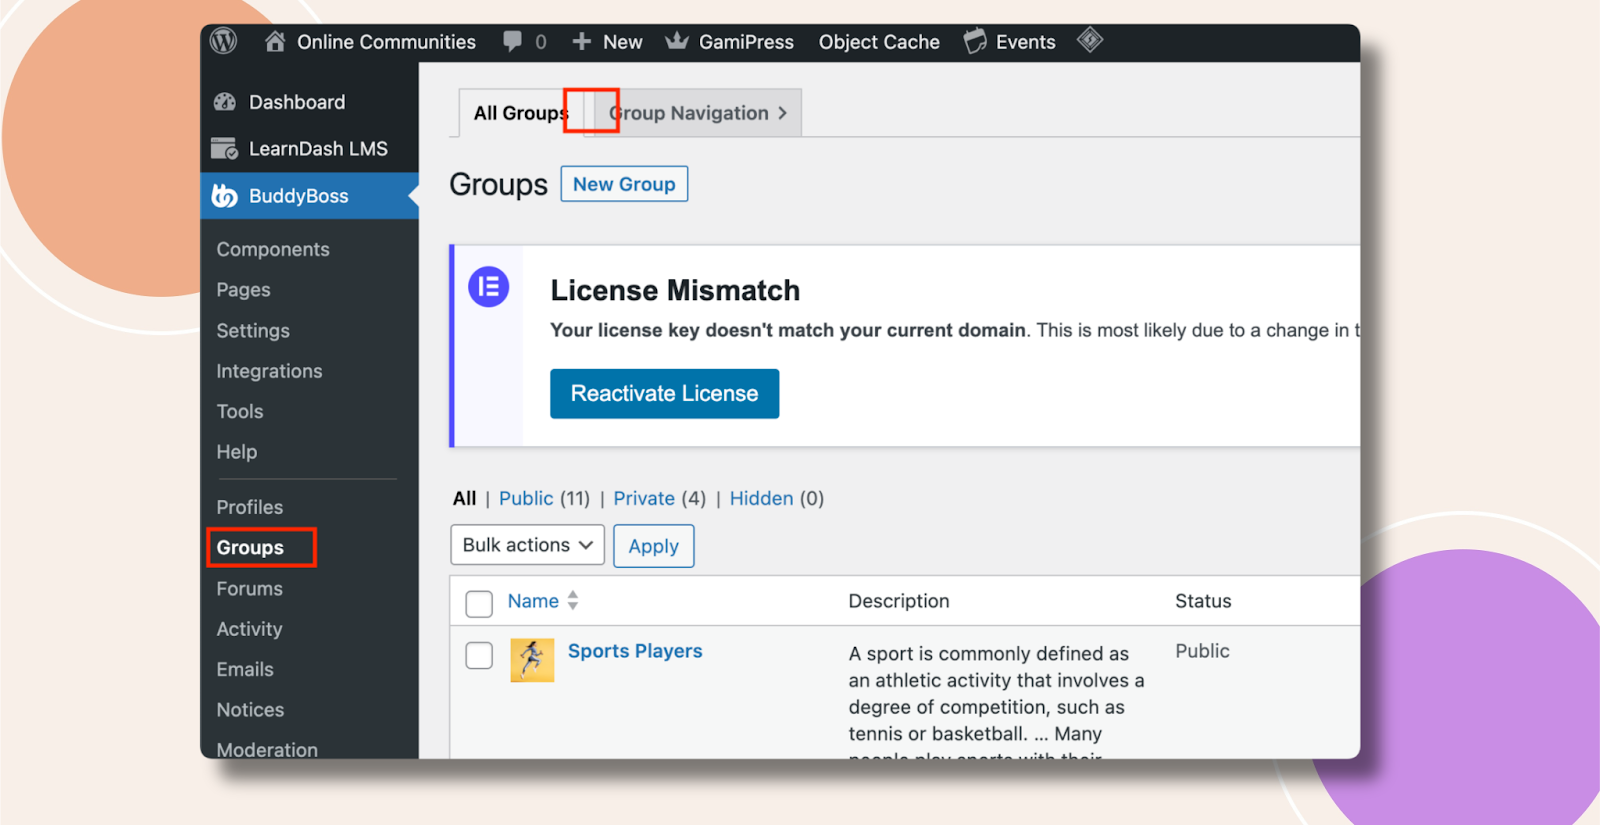Image resolution: width=1600 pixels, height=825 pixels.
Task: Open the New content menu
Action: click(x=622, y=42)
